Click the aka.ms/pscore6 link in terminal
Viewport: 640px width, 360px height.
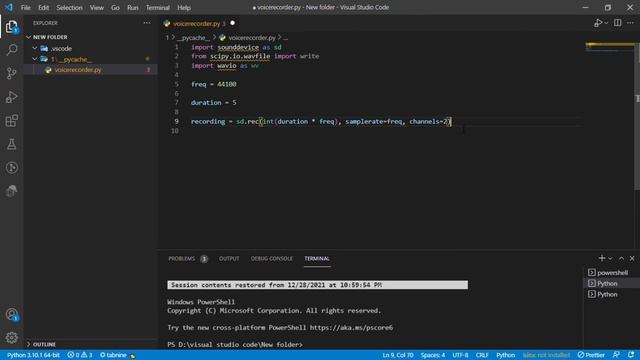coord(351,328)
